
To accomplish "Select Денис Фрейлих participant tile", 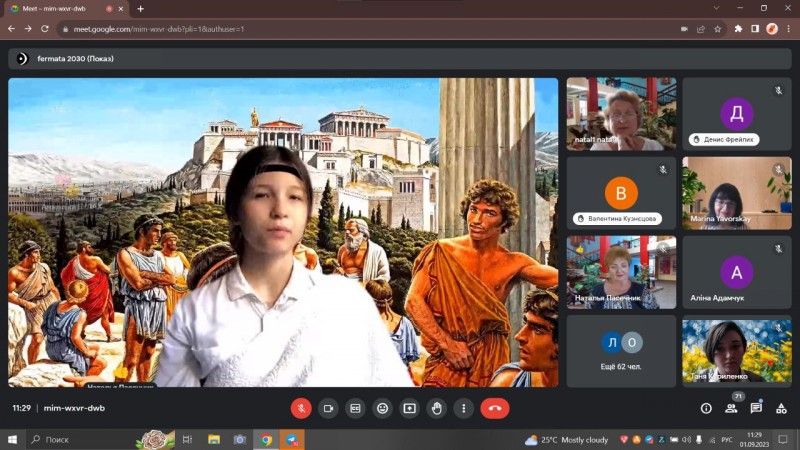I will coord(737,113).
